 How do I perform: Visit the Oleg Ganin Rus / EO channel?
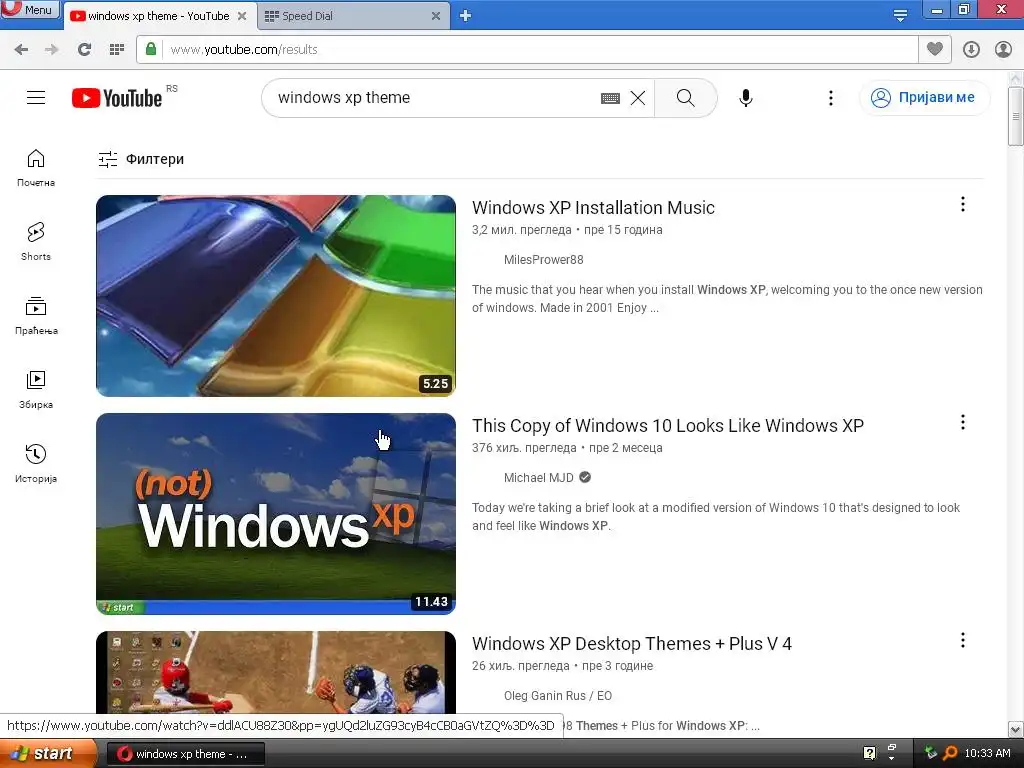(x=558, y=696)
